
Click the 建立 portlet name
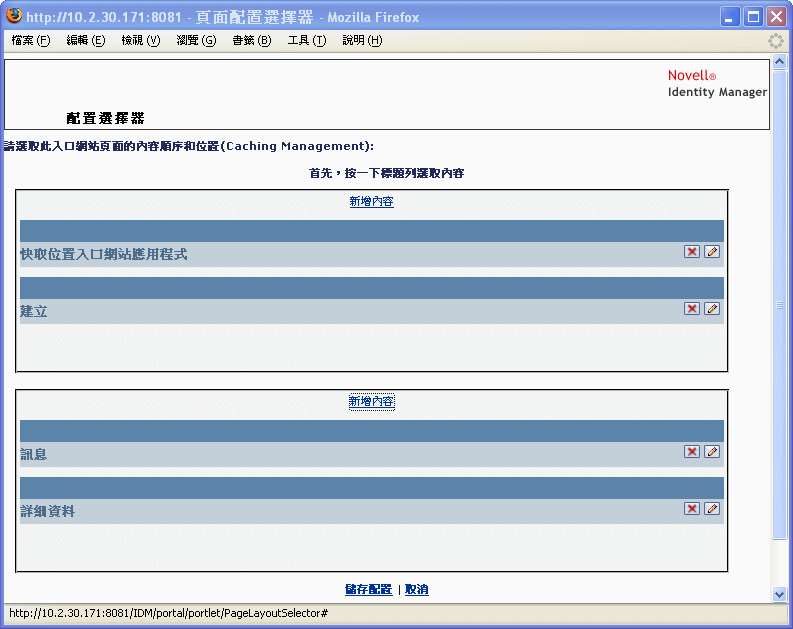click(34, 311)
